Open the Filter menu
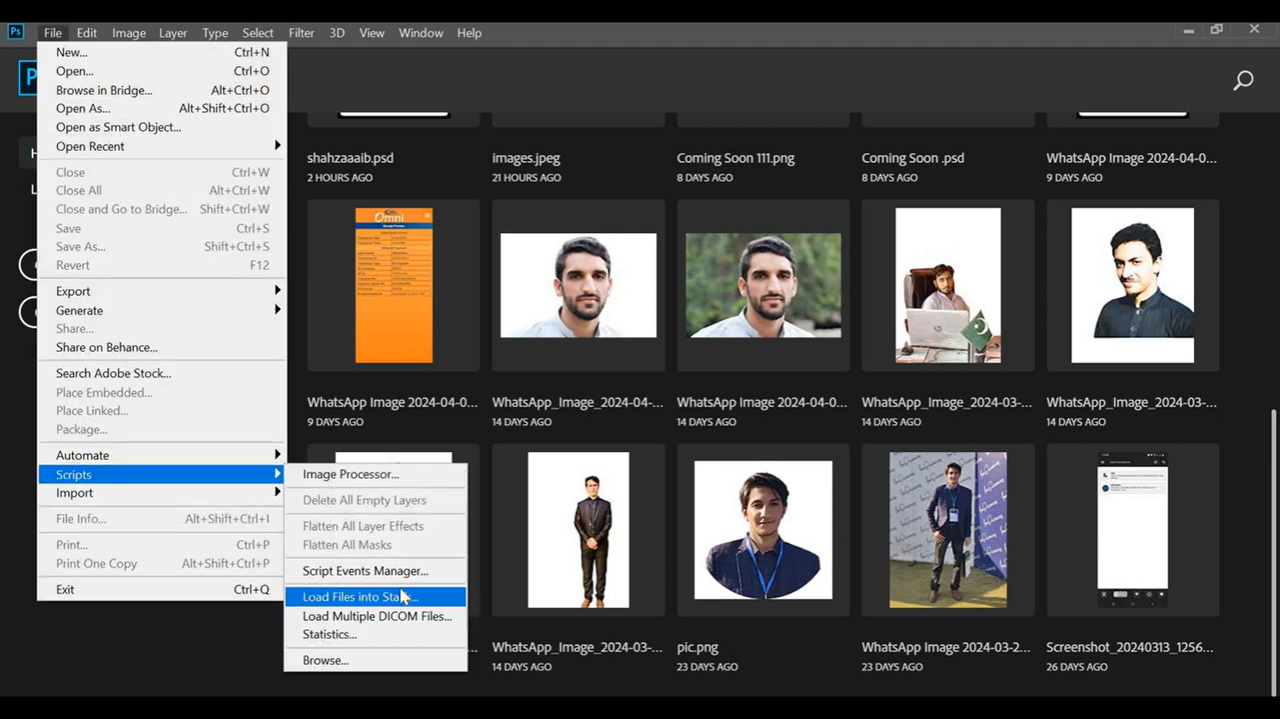 pos(301,33)
